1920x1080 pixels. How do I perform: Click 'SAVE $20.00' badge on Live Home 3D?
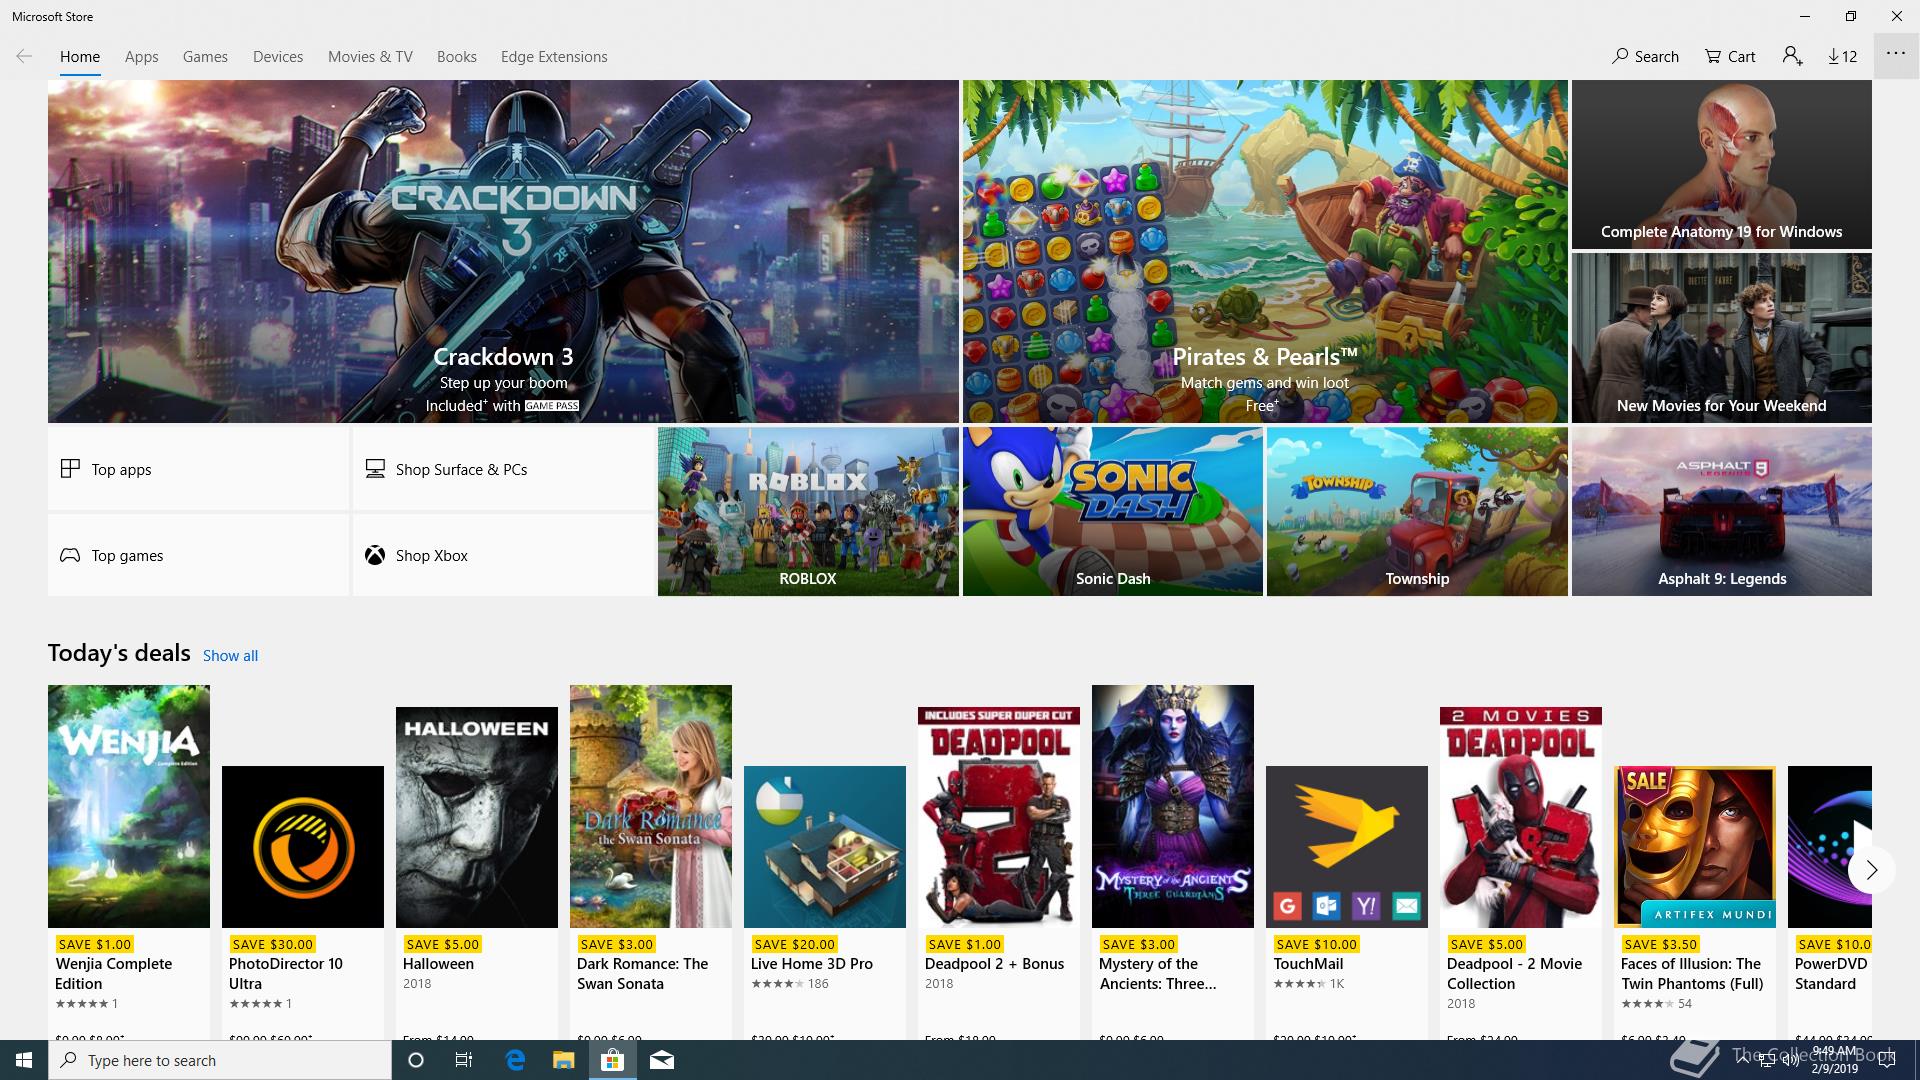click(795, 944)
